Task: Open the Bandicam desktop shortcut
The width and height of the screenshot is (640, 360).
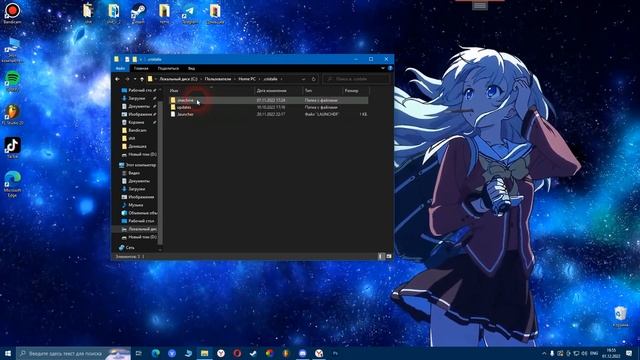Action: [x=12, y=13]
